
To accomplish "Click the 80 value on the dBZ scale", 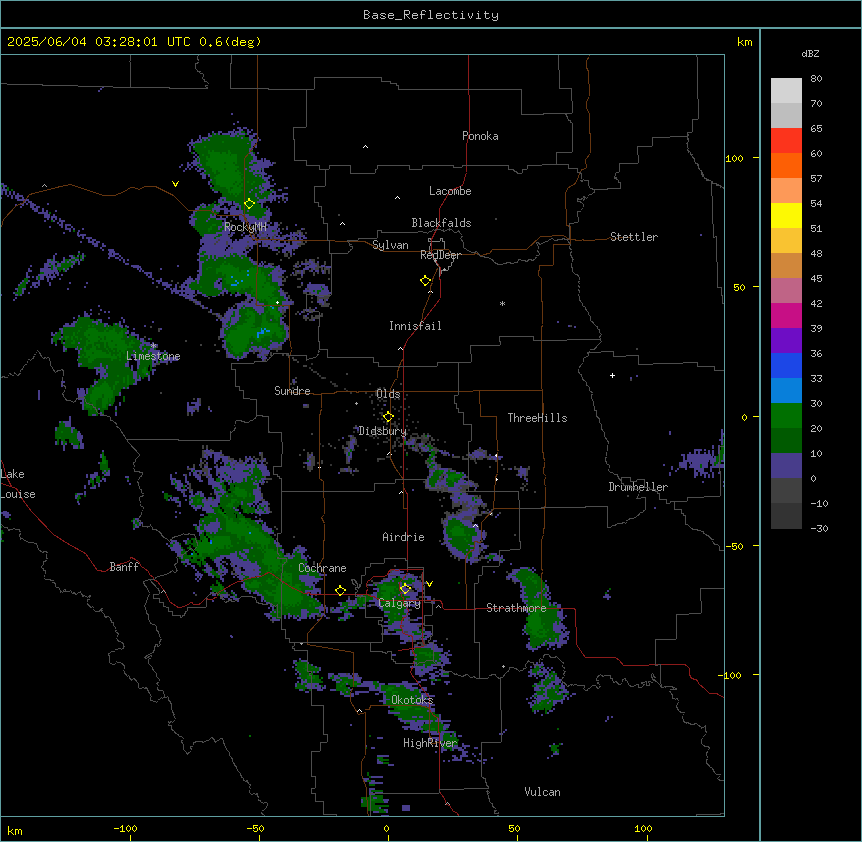I will point(816,79).
